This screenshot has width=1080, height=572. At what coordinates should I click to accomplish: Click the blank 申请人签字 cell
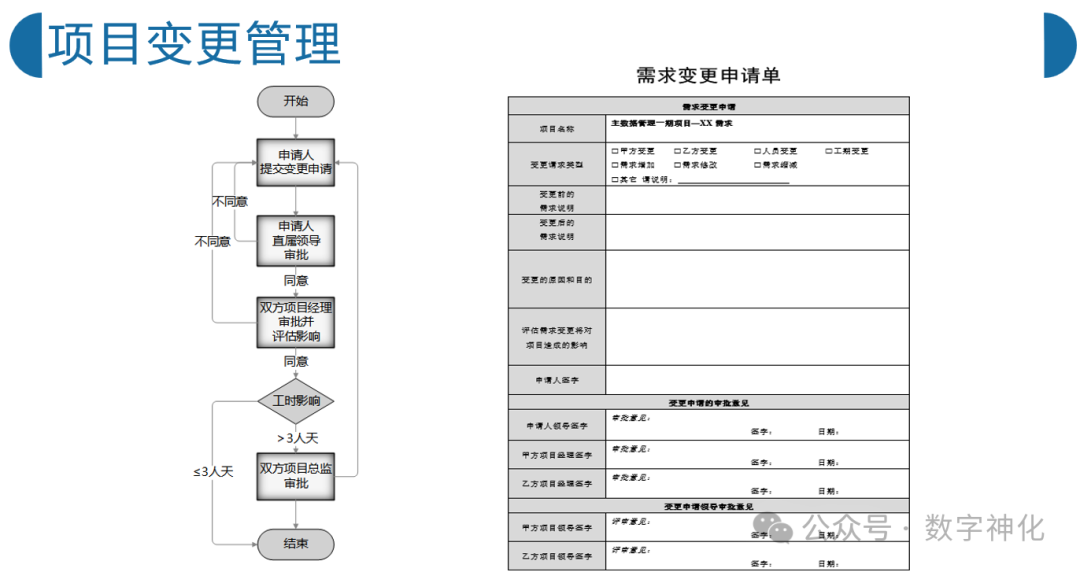point(757,380)
